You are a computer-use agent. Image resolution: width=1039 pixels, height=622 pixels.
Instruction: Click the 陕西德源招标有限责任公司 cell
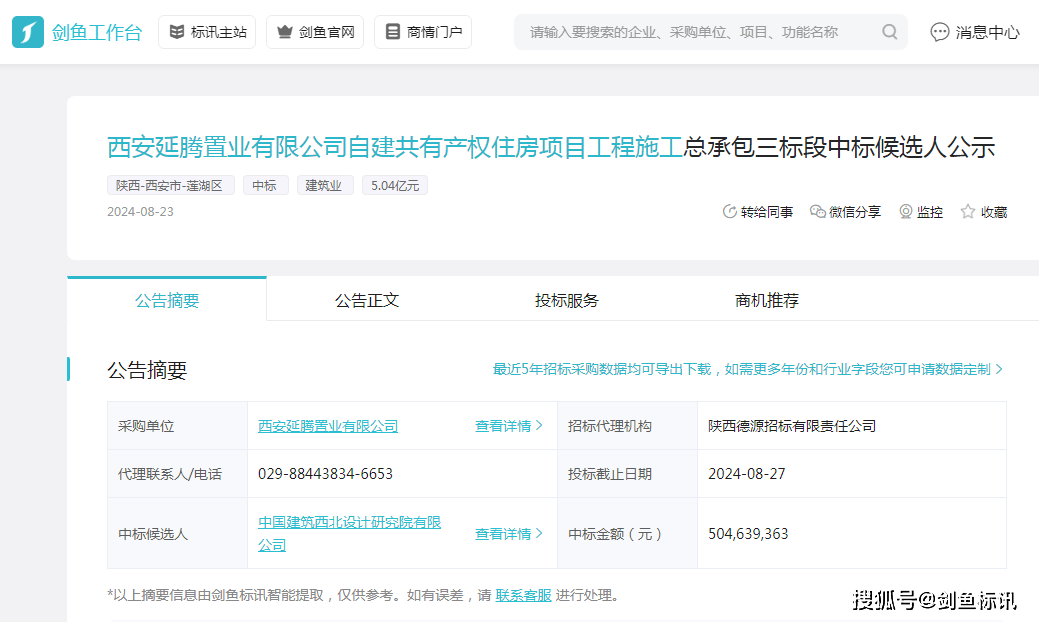pyautogui.click(x=851, y=426)
